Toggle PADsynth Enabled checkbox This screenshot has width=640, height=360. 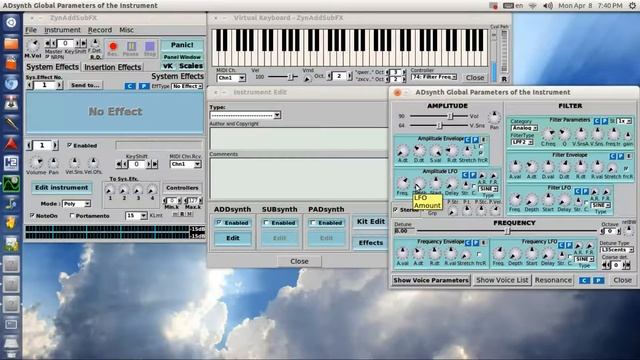(x=313, y=223)
